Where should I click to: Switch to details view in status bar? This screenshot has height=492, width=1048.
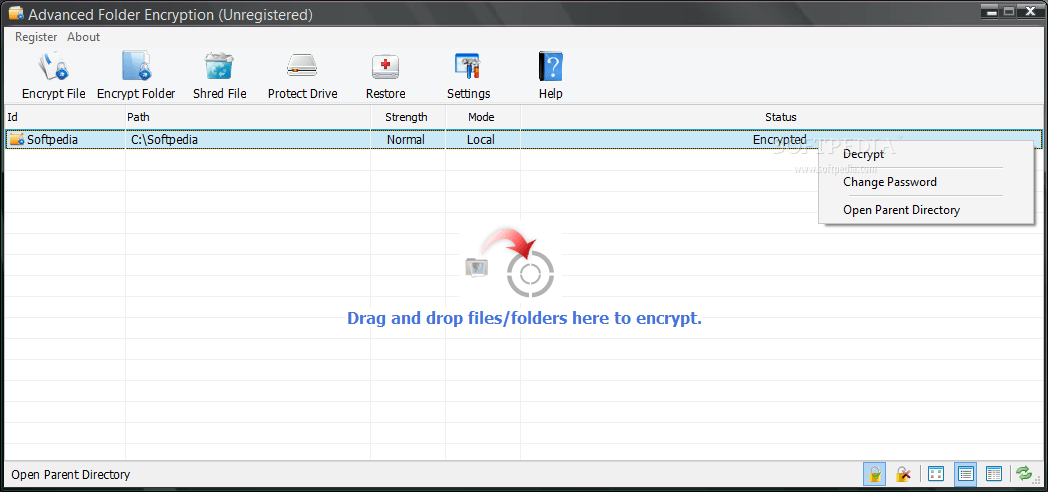point(994,474)
